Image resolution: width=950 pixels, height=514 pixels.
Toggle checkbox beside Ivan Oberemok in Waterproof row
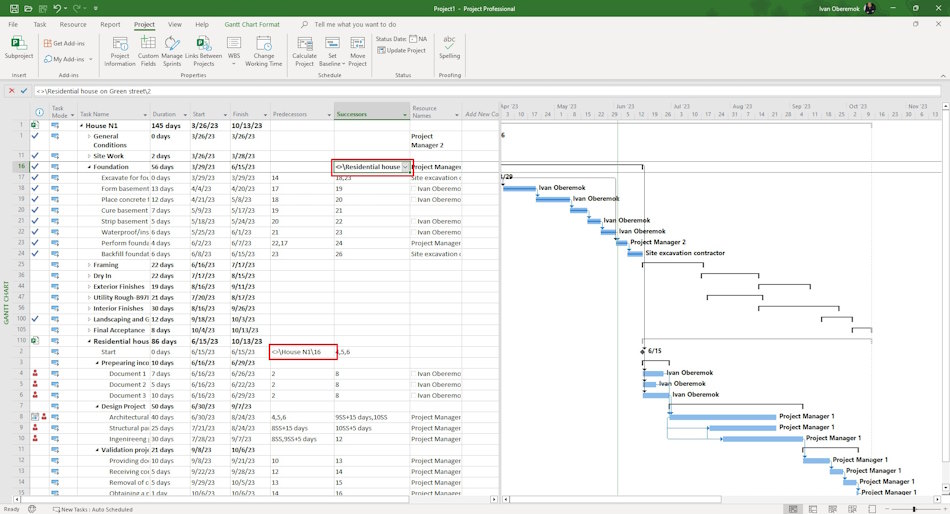click(414, 232)
